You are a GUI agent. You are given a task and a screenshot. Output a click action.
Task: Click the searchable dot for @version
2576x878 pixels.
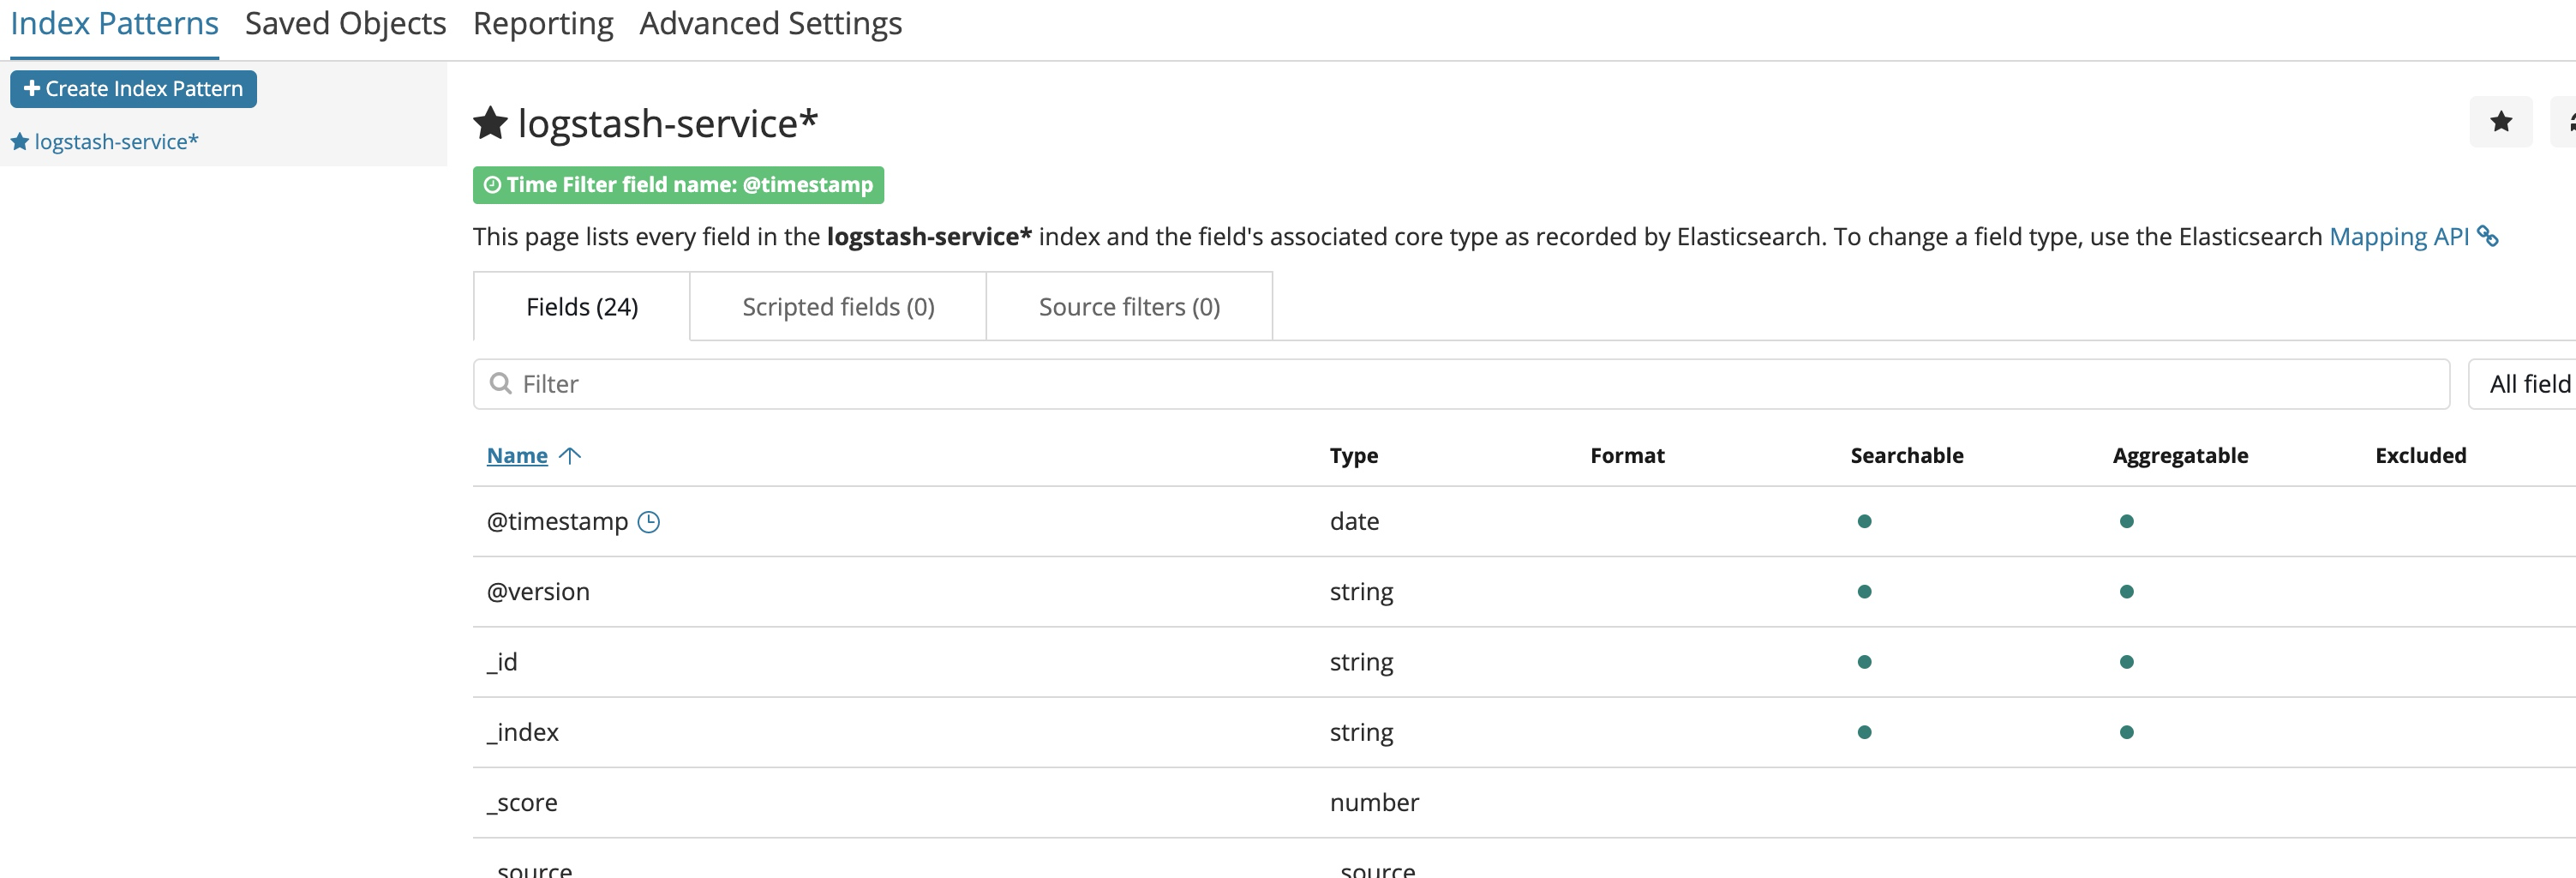pyautogui.click(x=1864, y=592)
